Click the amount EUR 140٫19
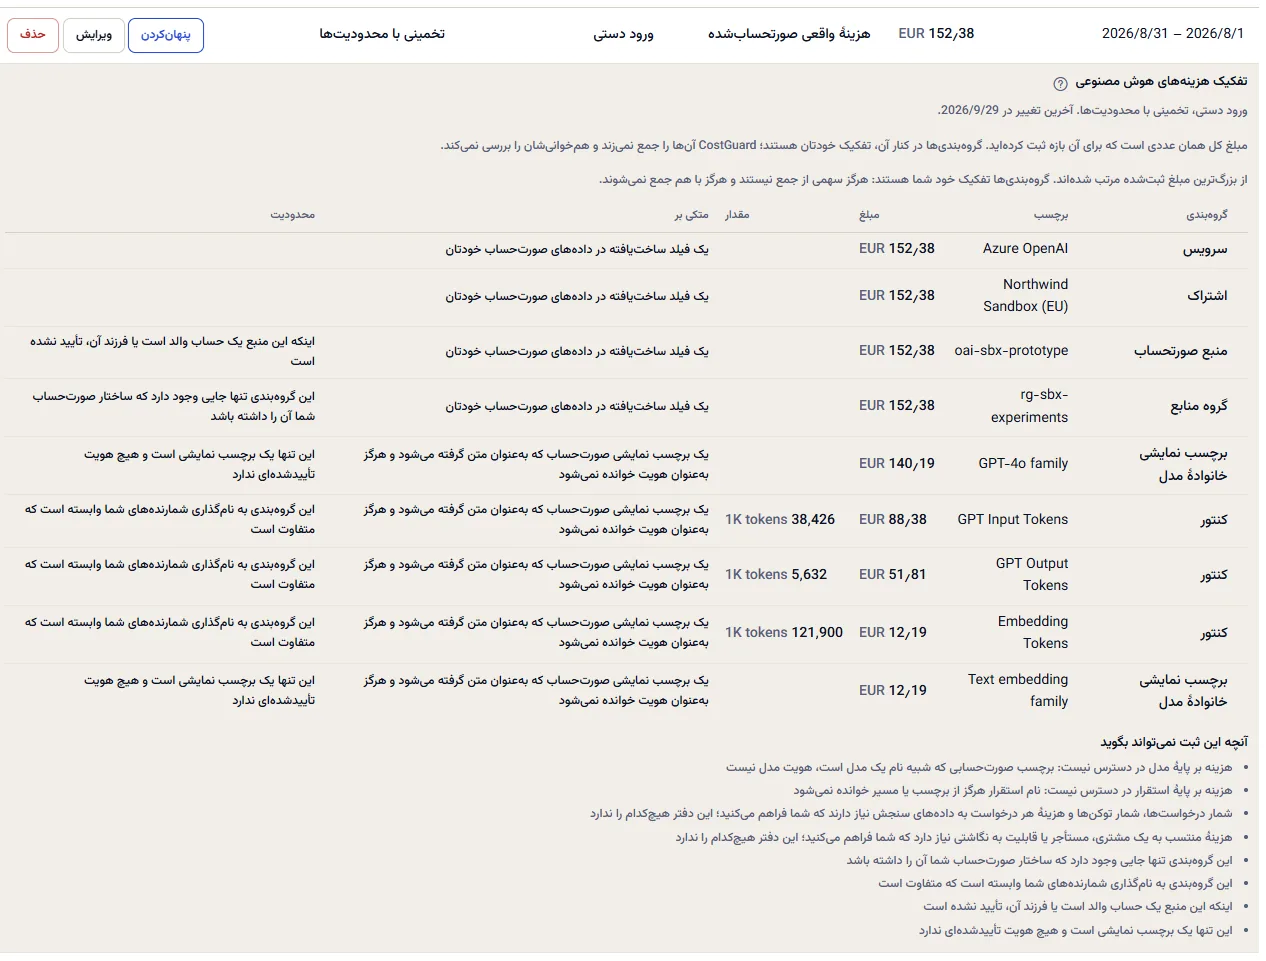1266x961 pixels. pyautogui.click(x=897, y=464)
